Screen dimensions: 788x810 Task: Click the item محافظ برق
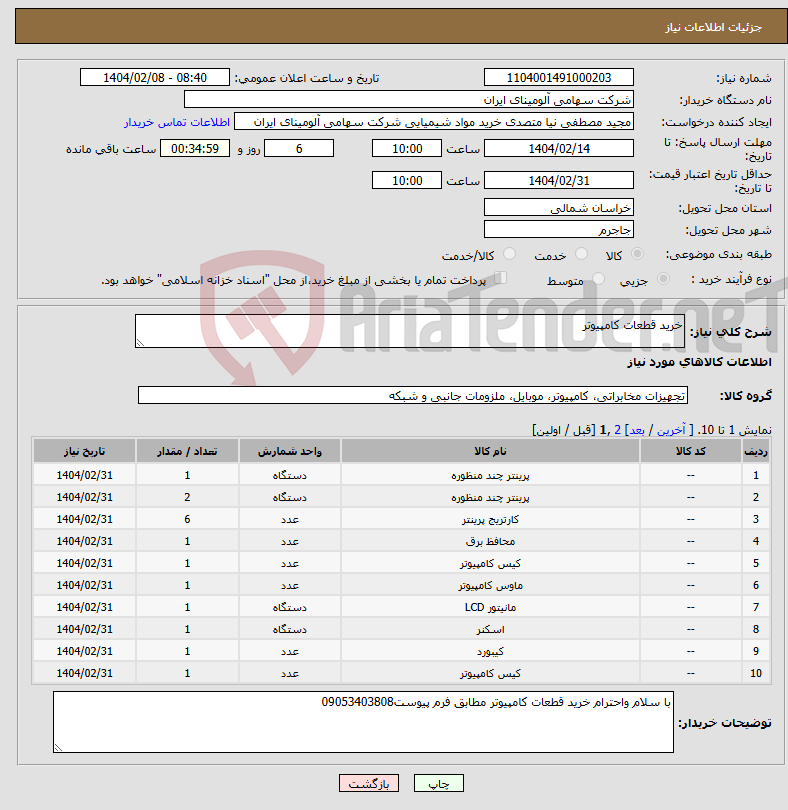(490, 541)
